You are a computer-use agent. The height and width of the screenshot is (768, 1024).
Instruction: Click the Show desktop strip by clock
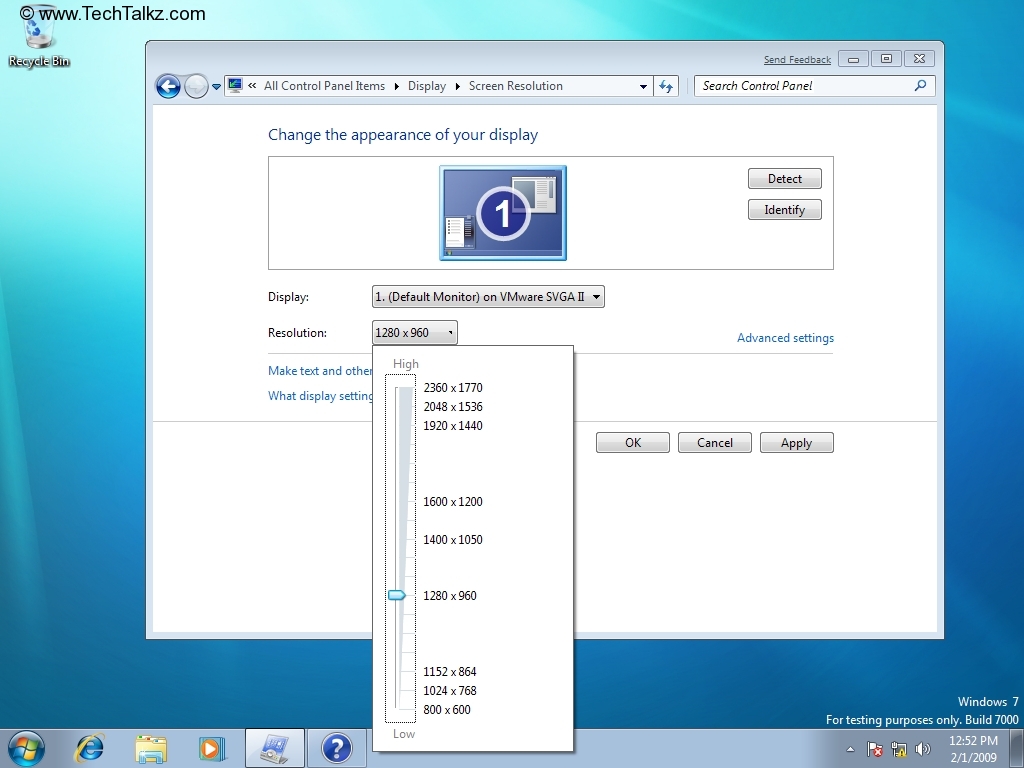(1016, 749)
